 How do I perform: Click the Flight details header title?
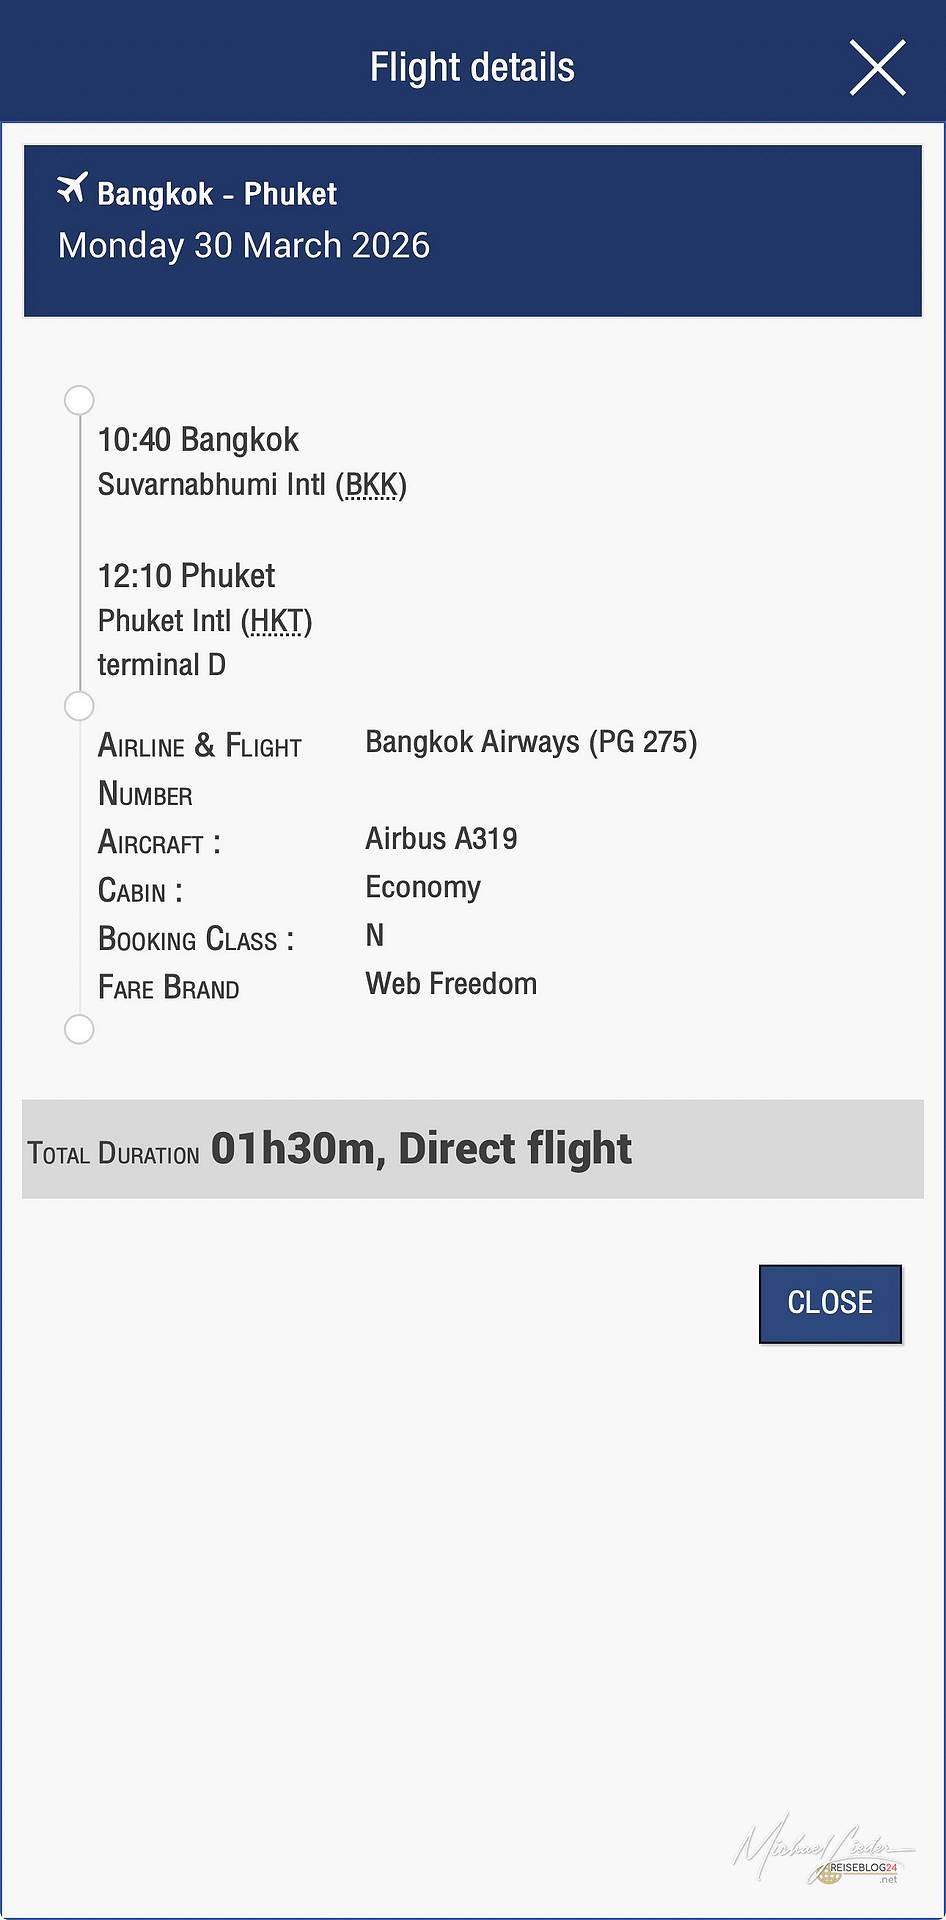(472, 68)
